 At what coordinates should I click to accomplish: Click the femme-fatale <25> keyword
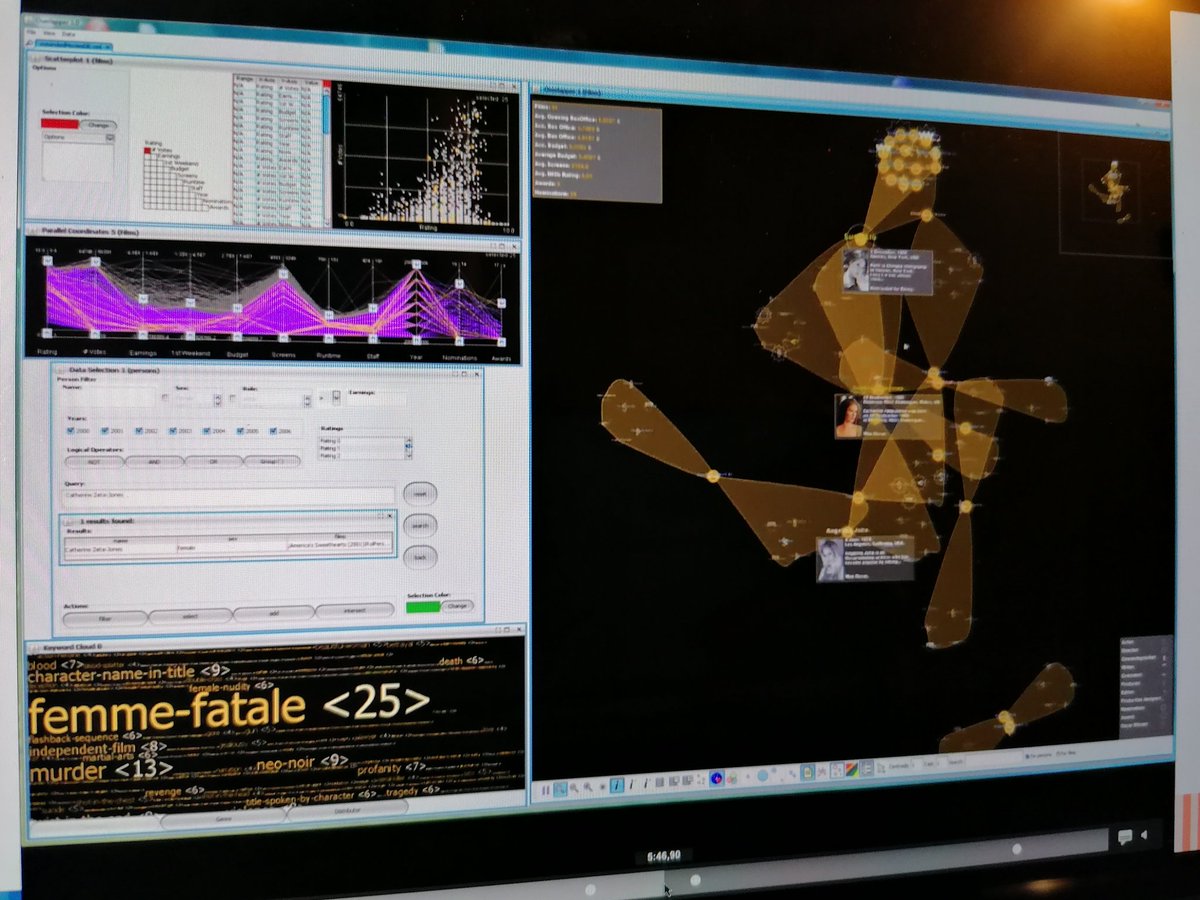230,707
